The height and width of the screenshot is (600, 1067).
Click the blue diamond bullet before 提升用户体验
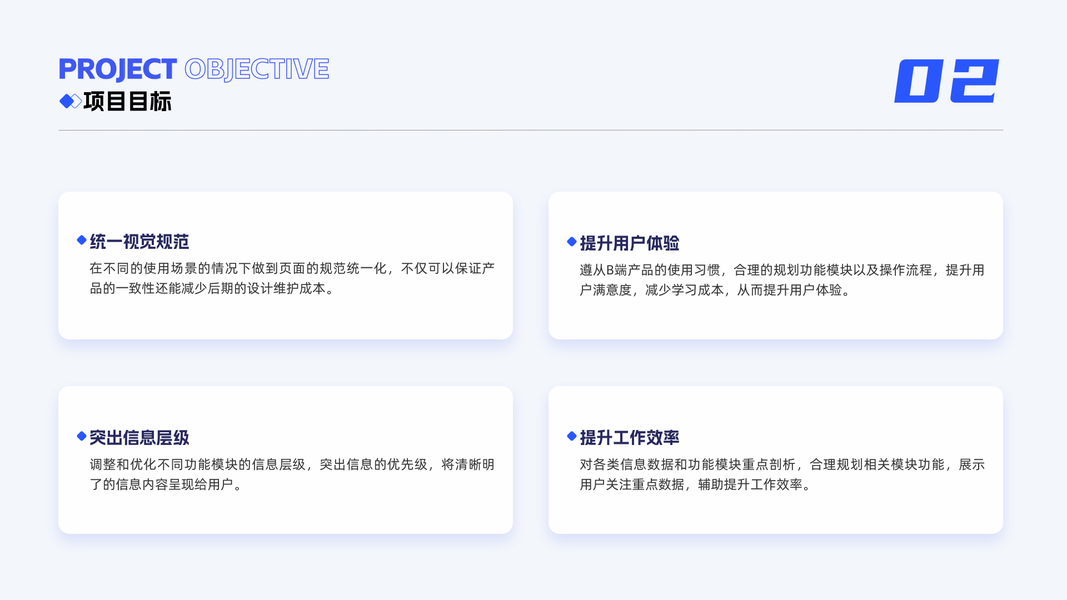pyautogui.click(x=572, y=241)
